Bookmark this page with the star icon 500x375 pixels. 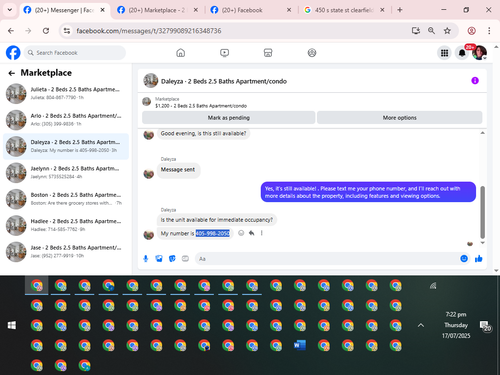pyautogui.click(x=447, y=31)
